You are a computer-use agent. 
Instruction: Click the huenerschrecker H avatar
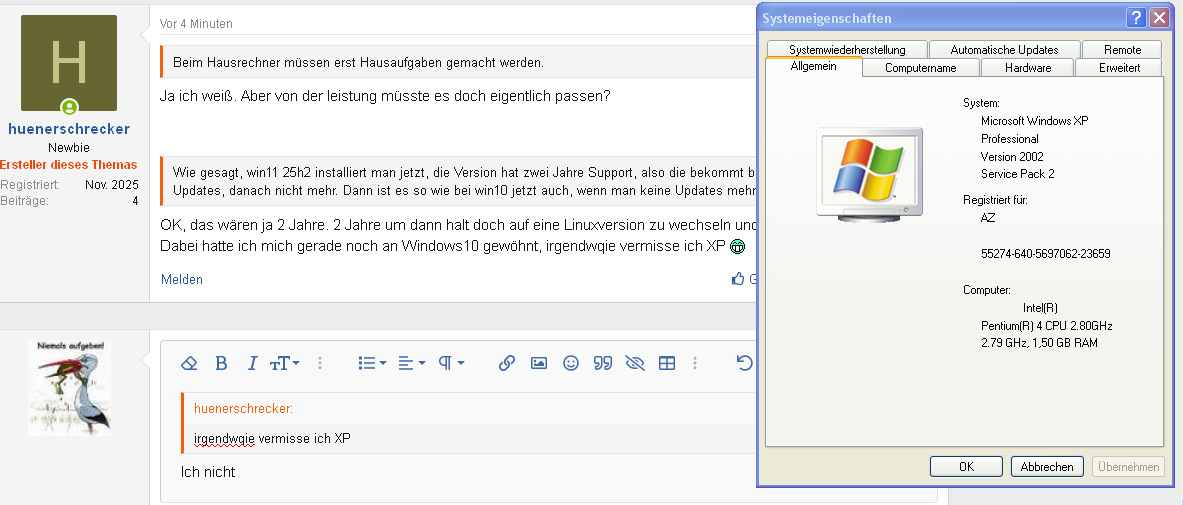tap(69, 63)
